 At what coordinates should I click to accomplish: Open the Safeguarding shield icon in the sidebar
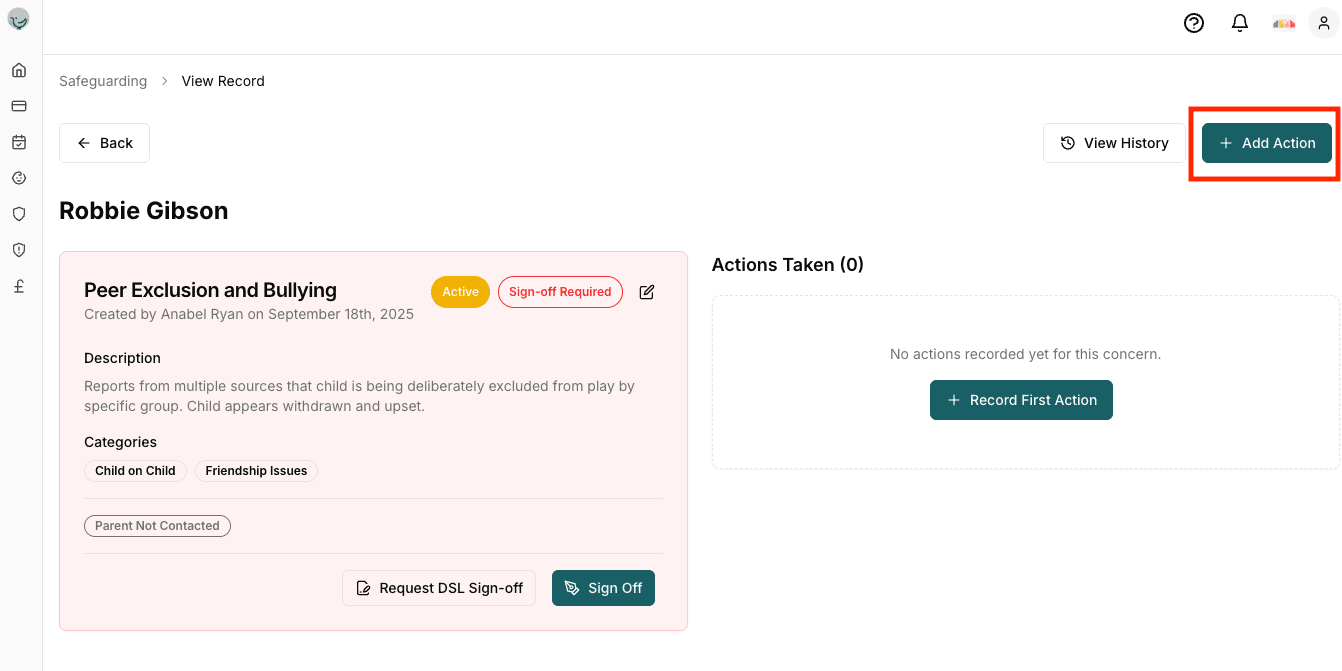click(18, 213)
